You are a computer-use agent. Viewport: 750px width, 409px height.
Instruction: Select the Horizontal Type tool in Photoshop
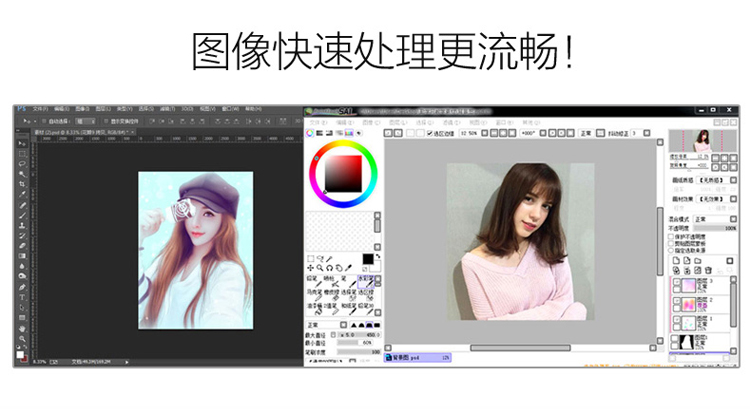pyautogui.click(x=22, y=298)
